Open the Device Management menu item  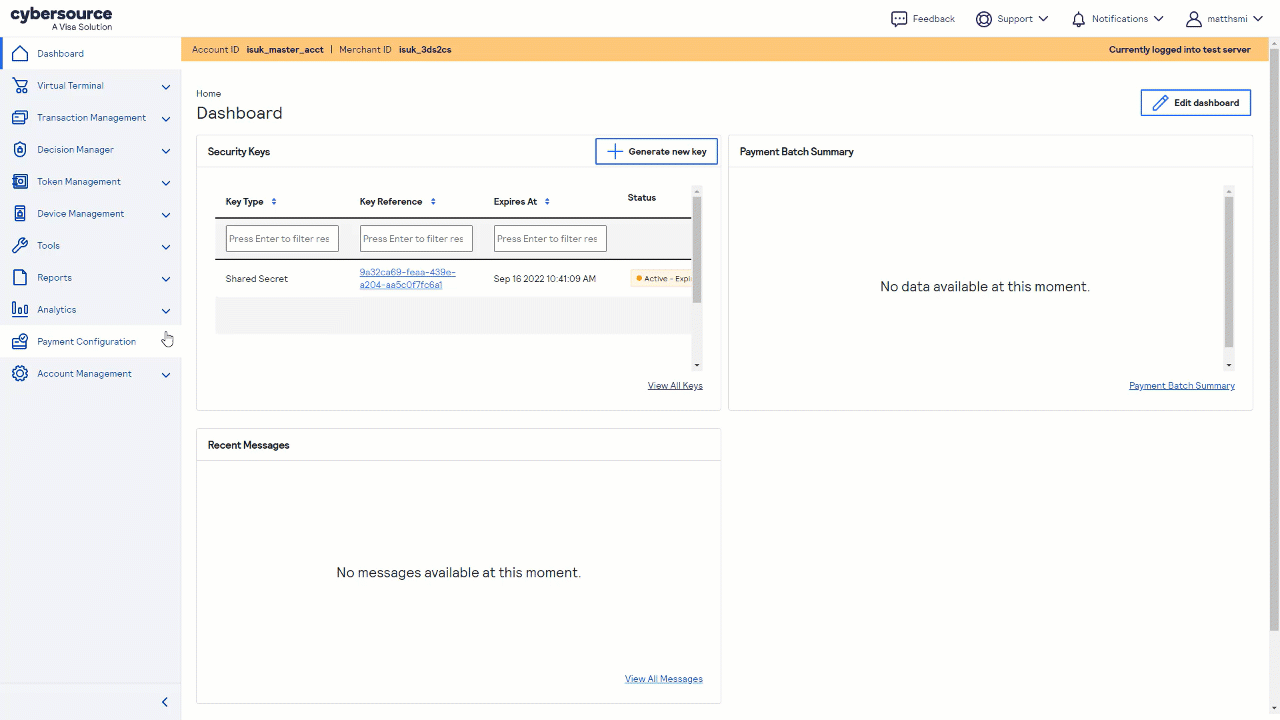coord(80,214)
